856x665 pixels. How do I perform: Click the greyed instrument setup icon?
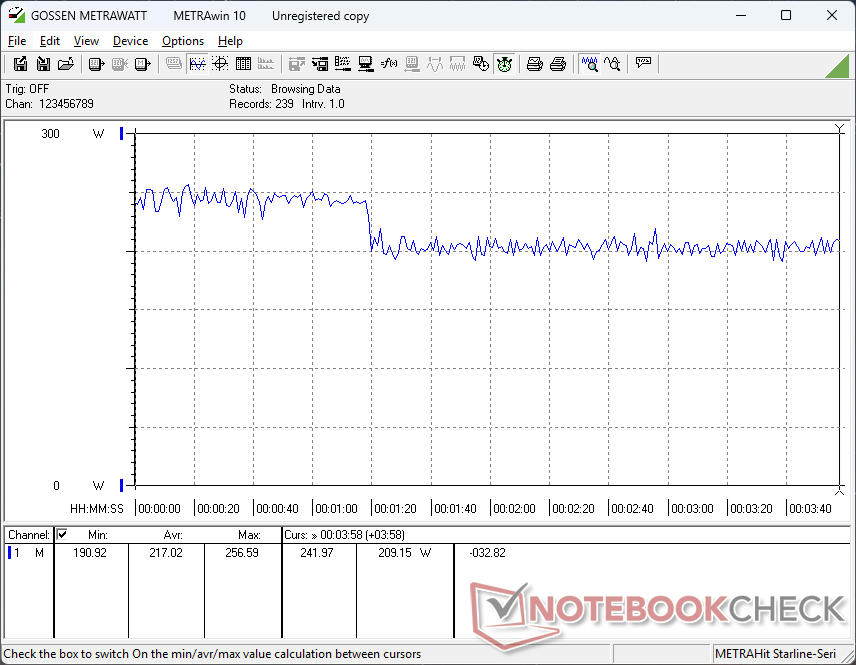tap(412, 64)
